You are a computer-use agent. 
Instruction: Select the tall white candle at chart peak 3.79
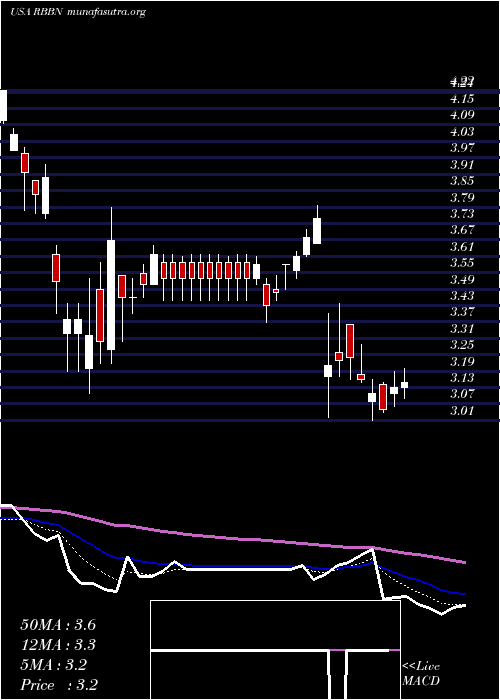pyautogui.click(x=111, y=286)
